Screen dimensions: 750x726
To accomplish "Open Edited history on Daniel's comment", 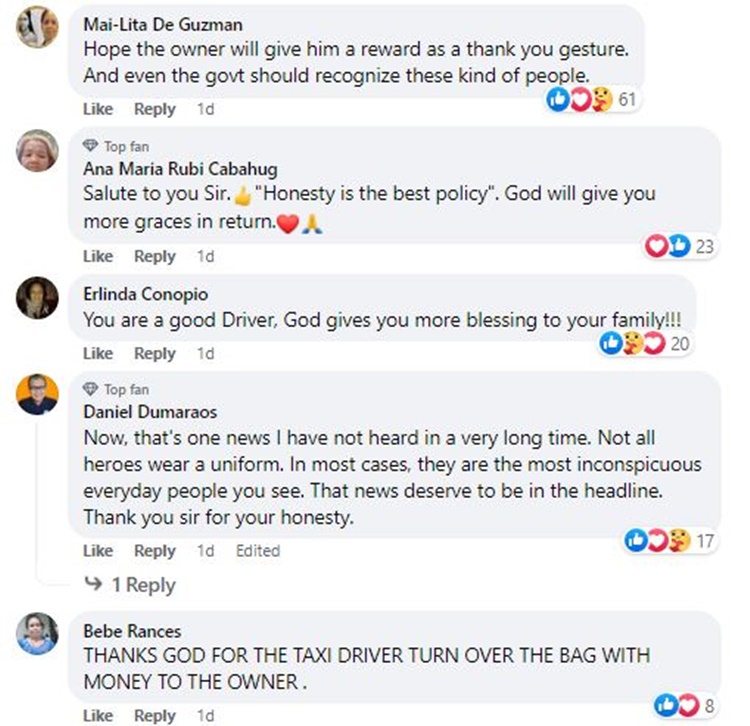I will point(257,550).
